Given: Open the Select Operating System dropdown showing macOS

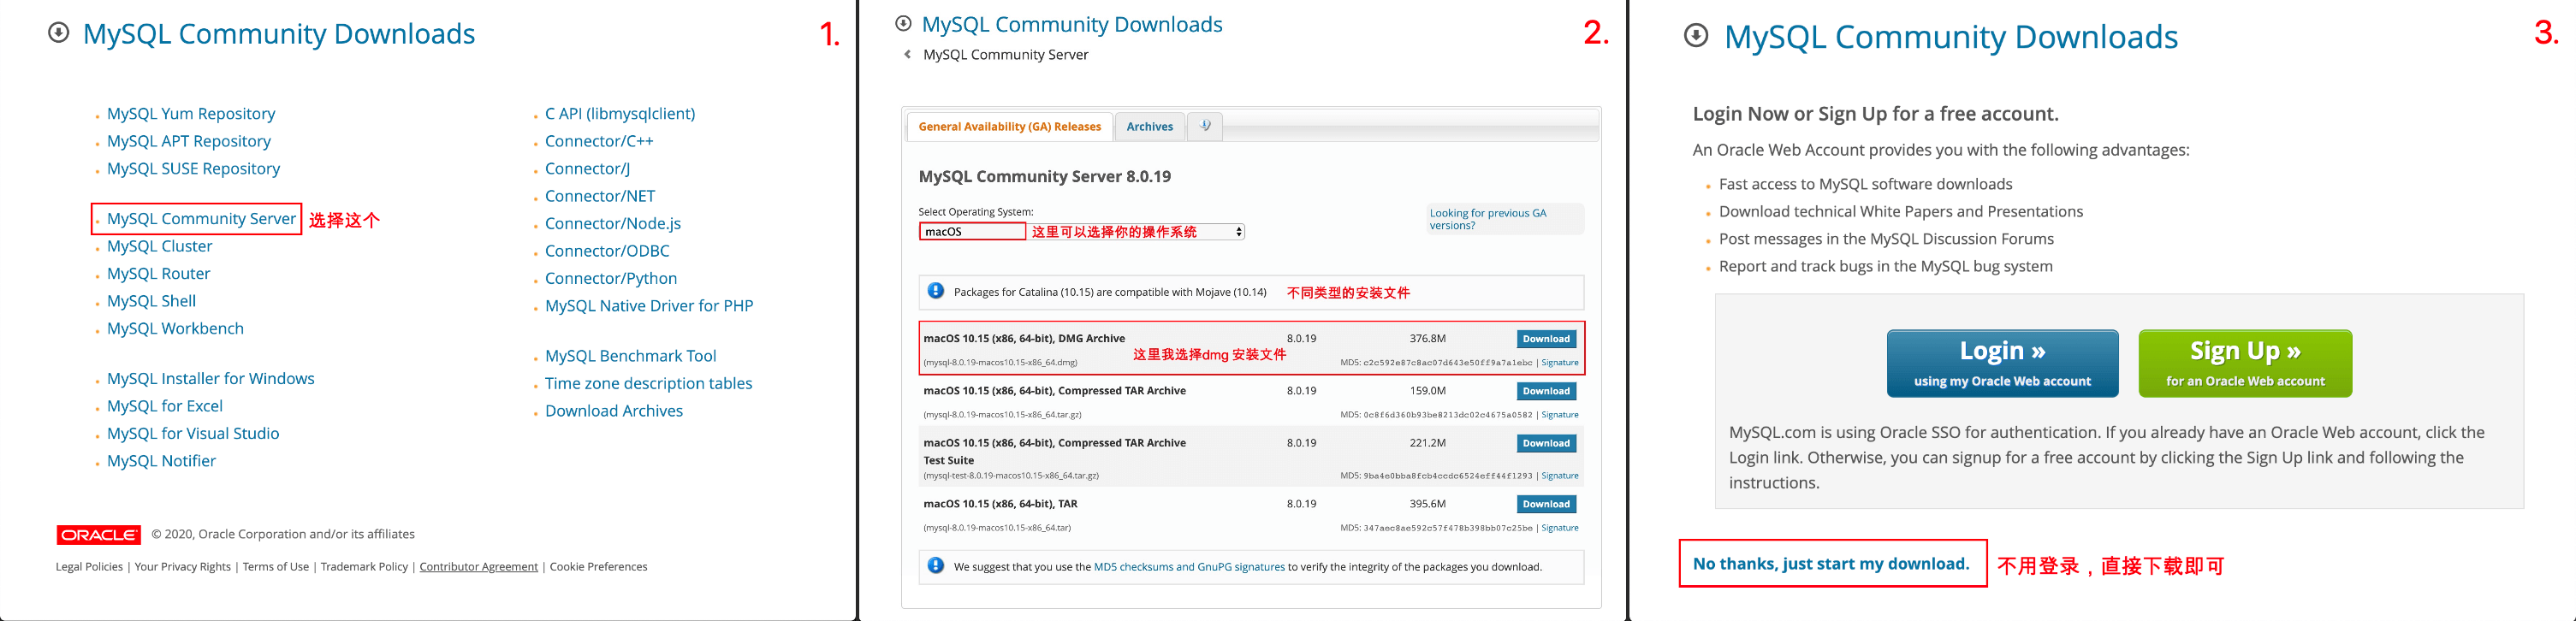Looking at the screenshot, I should tap(1082, 231).
